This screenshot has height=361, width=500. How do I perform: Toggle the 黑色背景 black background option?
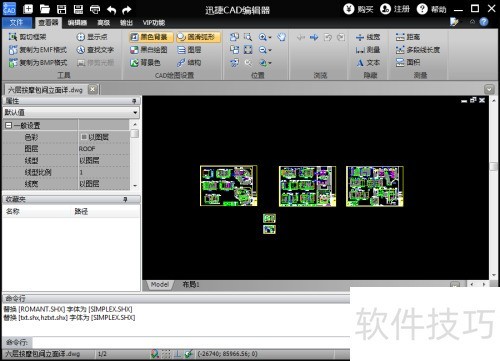(151, 37)
